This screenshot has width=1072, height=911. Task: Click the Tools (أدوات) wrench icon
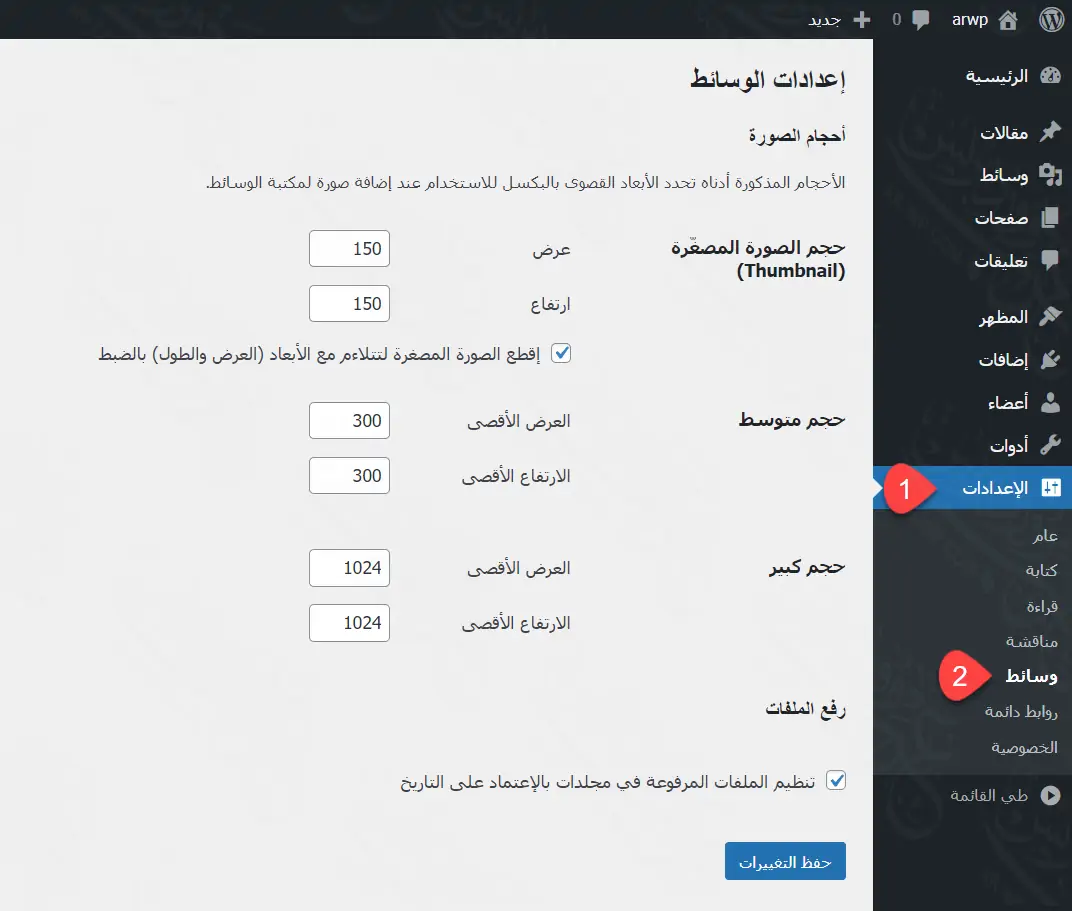point(1050,445)
